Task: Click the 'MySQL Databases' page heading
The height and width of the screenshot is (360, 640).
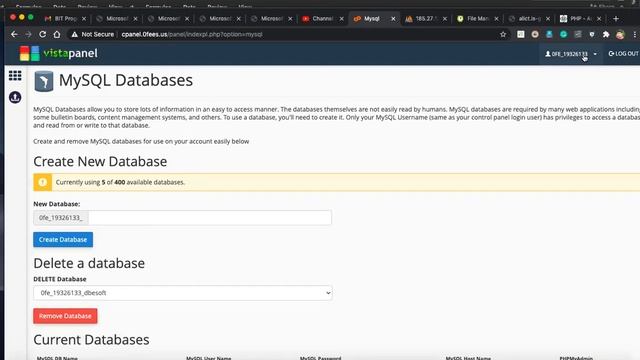Action: pos(126,80)
